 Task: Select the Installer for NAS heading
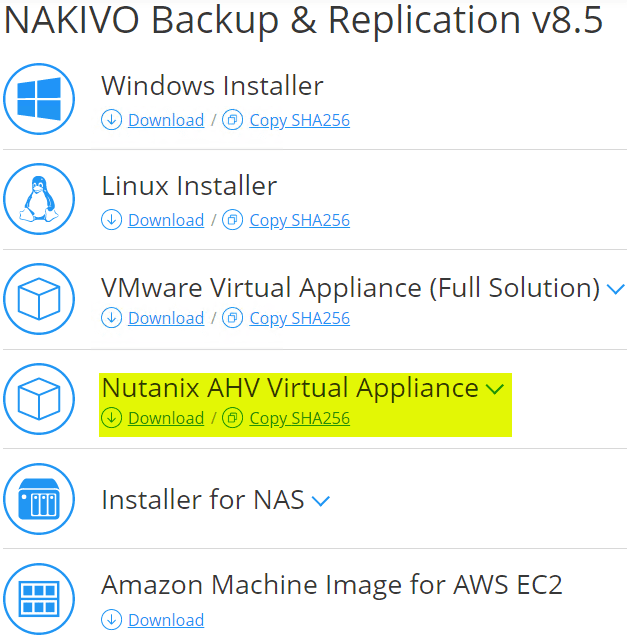point(203,499)
